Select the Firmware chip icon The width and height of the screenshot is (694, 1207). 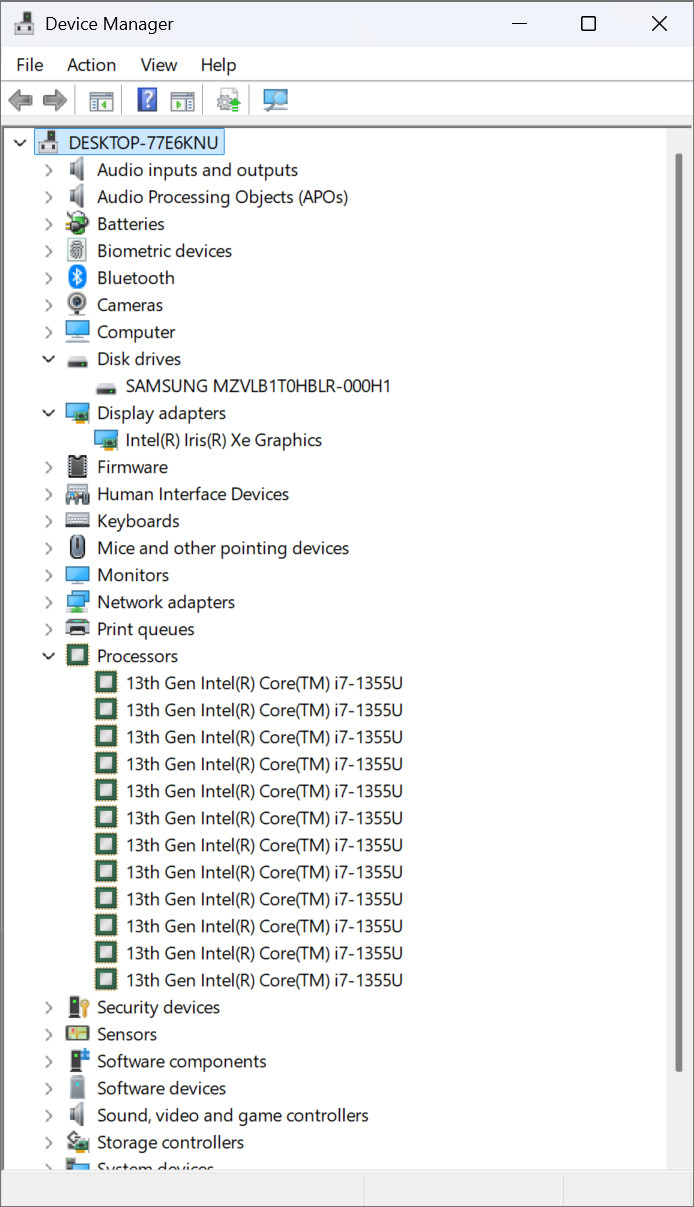[78, 467]
